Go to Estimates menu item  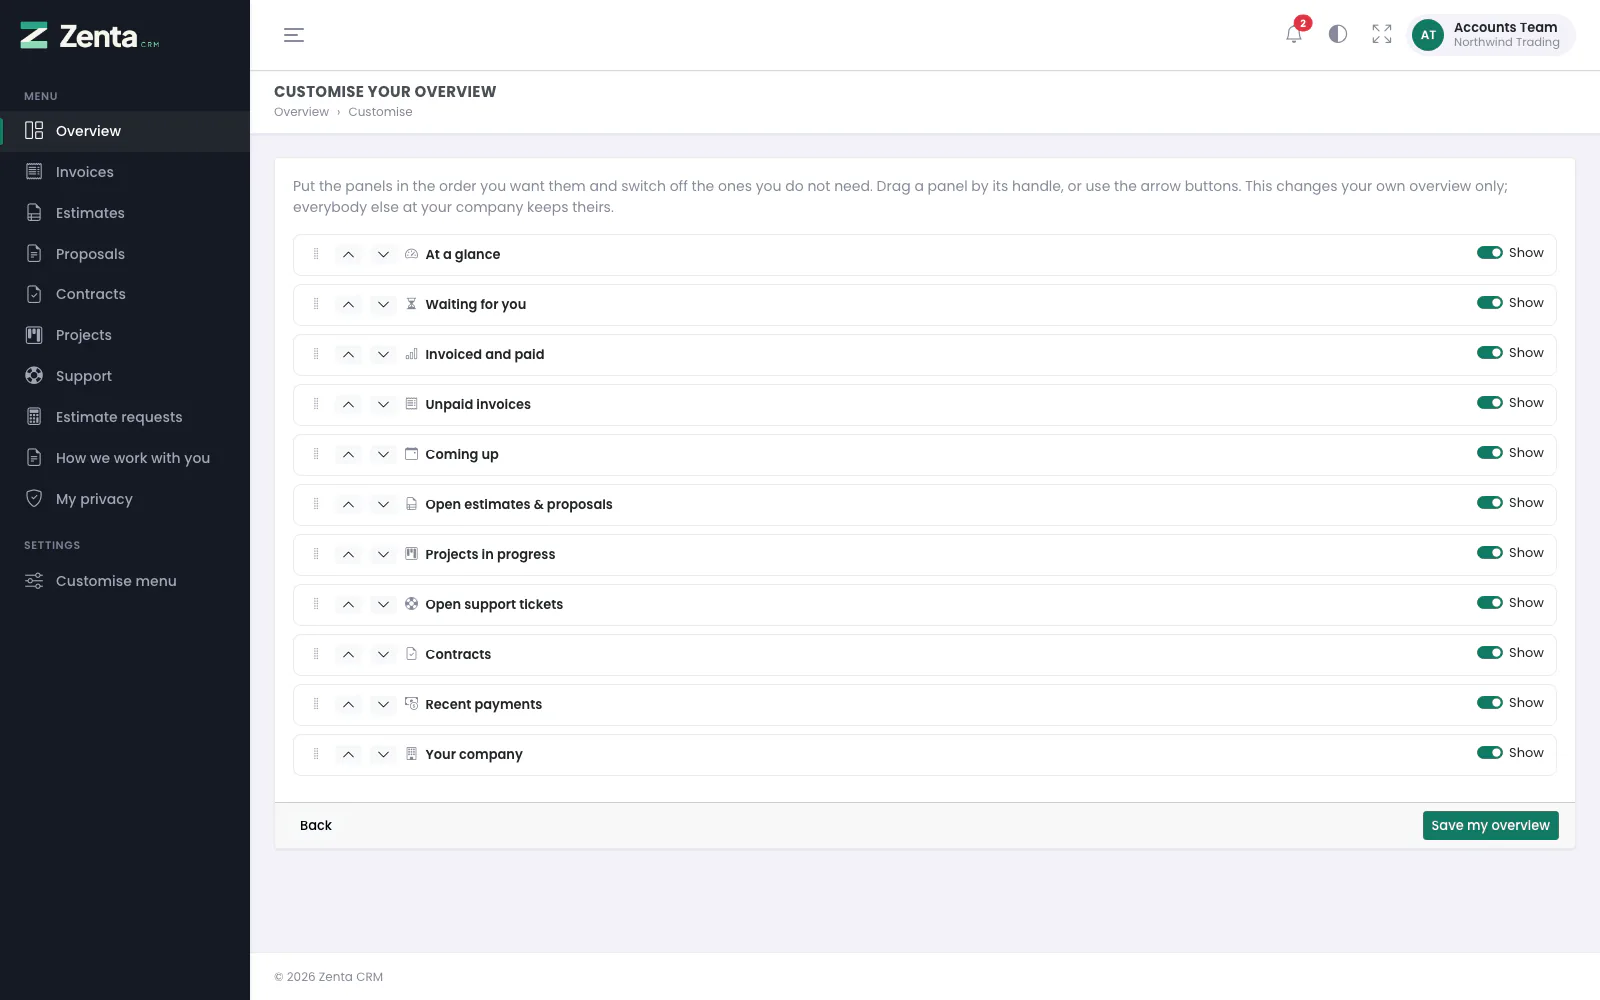pos(125,213)
